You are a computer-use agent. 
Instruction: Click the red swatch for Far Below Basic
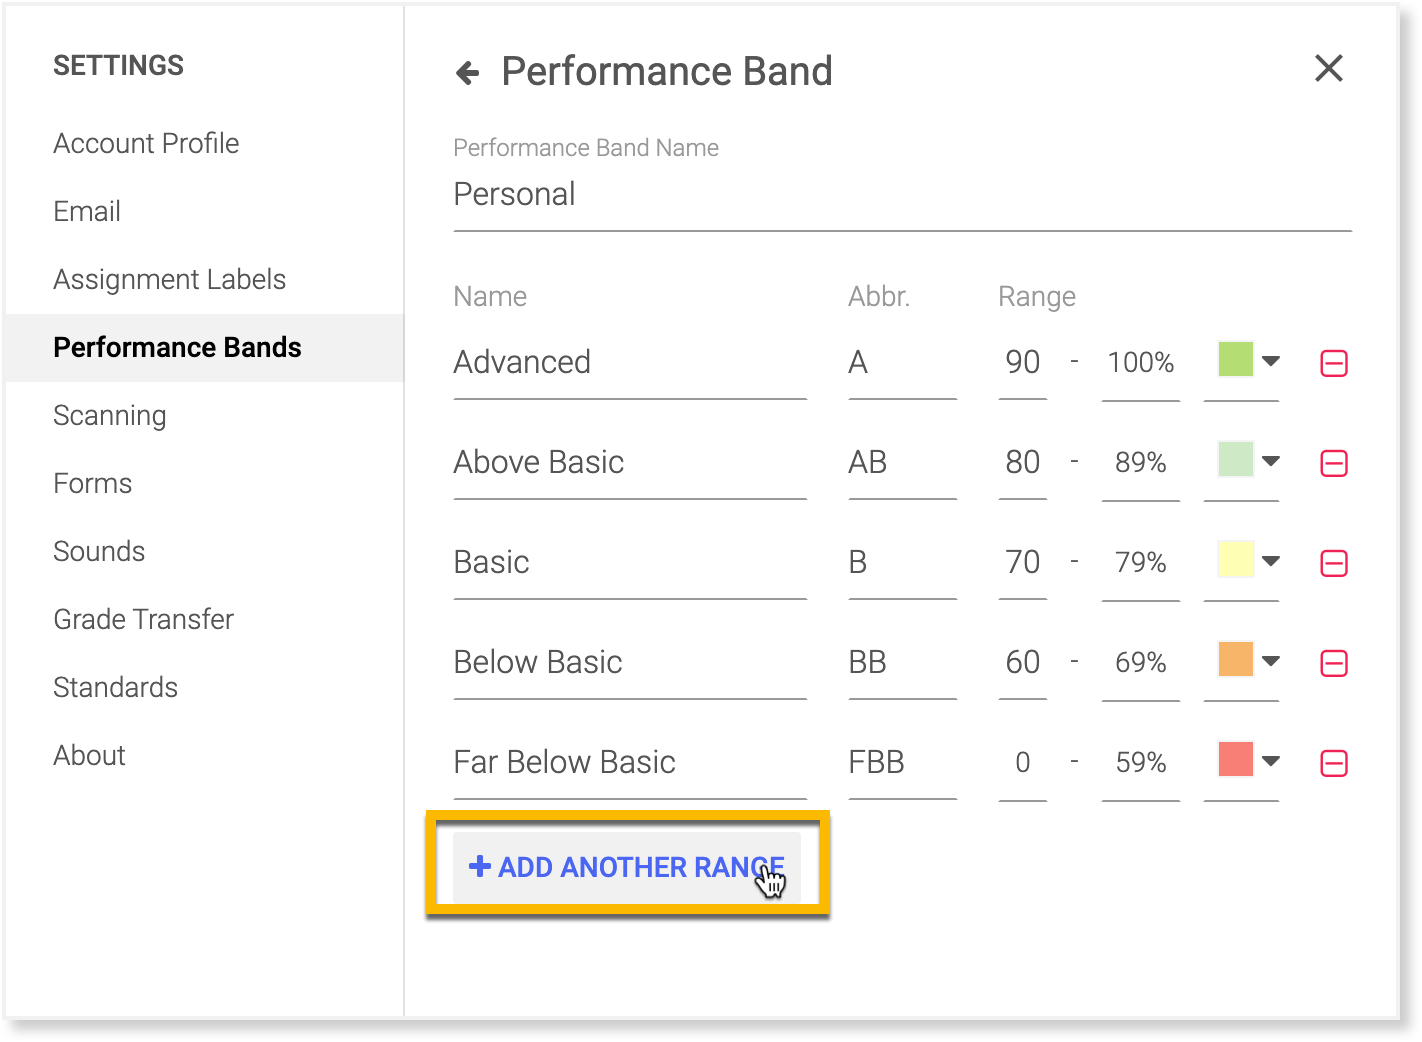coord(1236,759)
